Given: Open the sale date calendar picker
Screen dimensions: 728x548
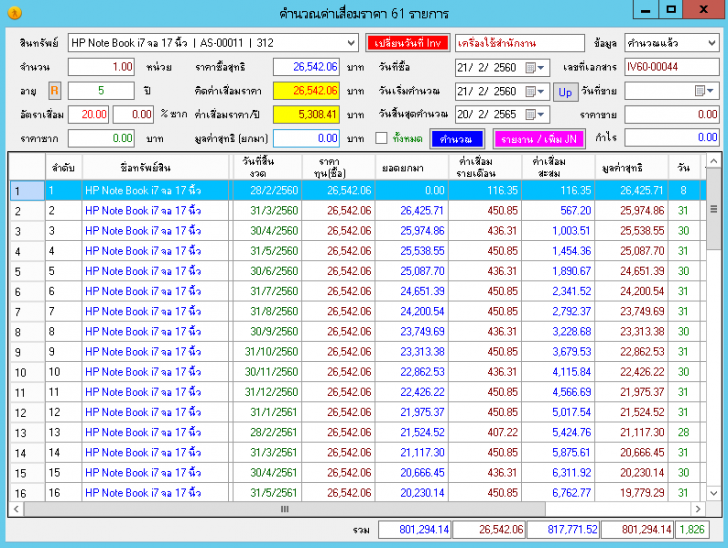Looking at the screenshot, I should pos(704,91).
